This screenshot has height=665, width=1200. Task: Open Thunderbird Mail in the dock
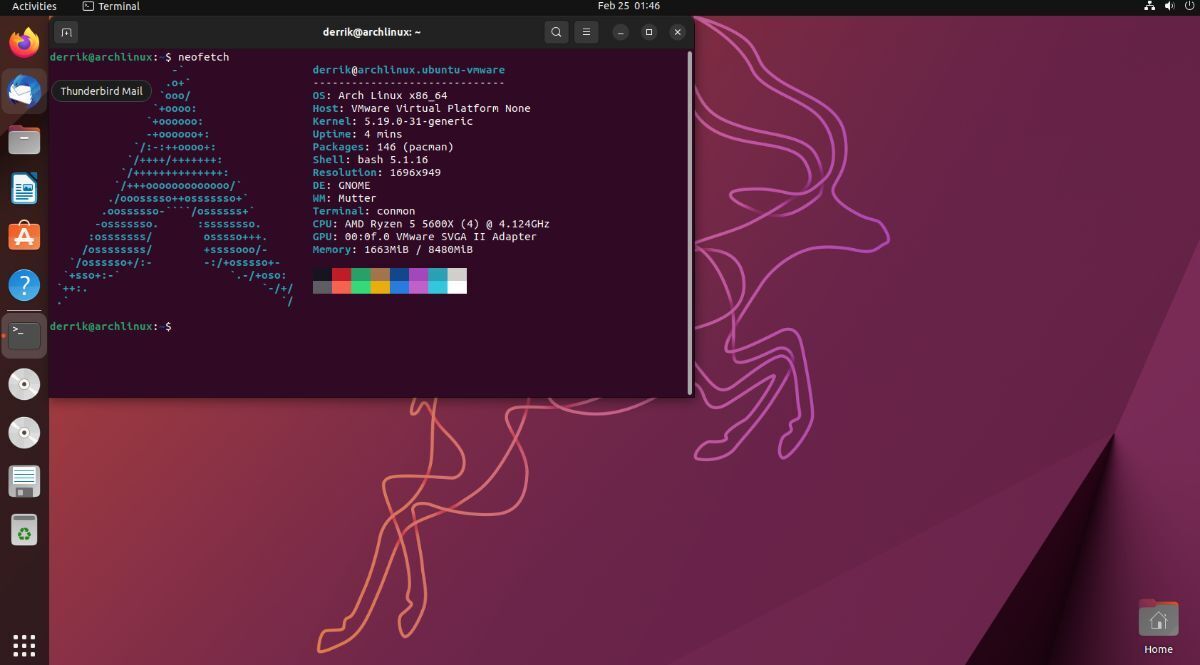(x=24, y=92)
